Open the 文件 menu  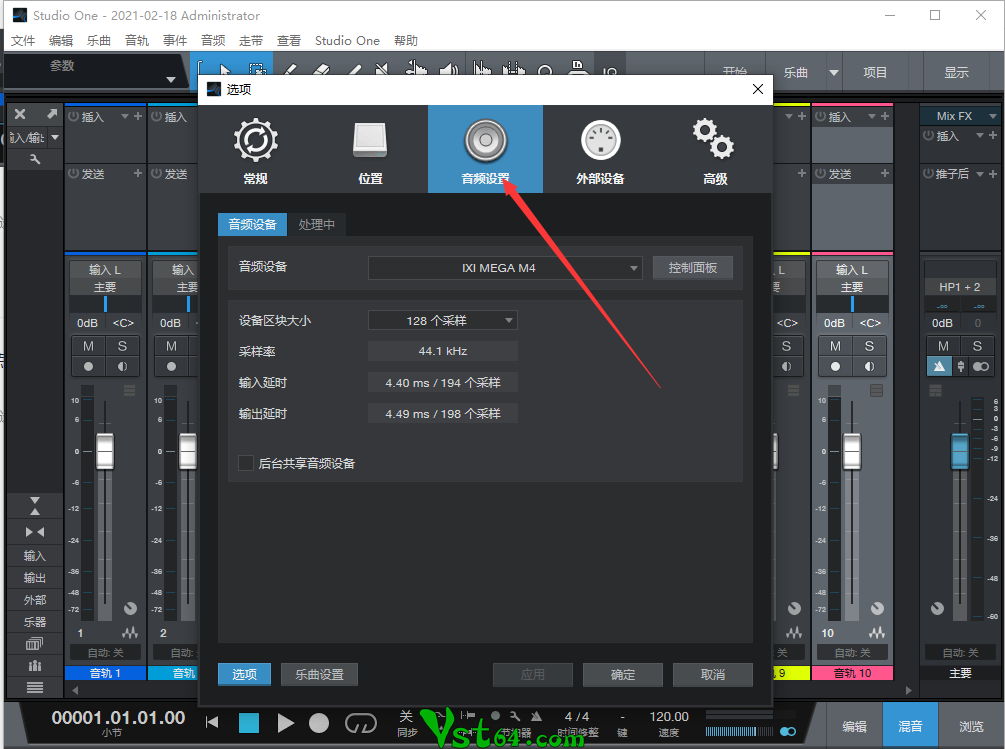point(22,40)
